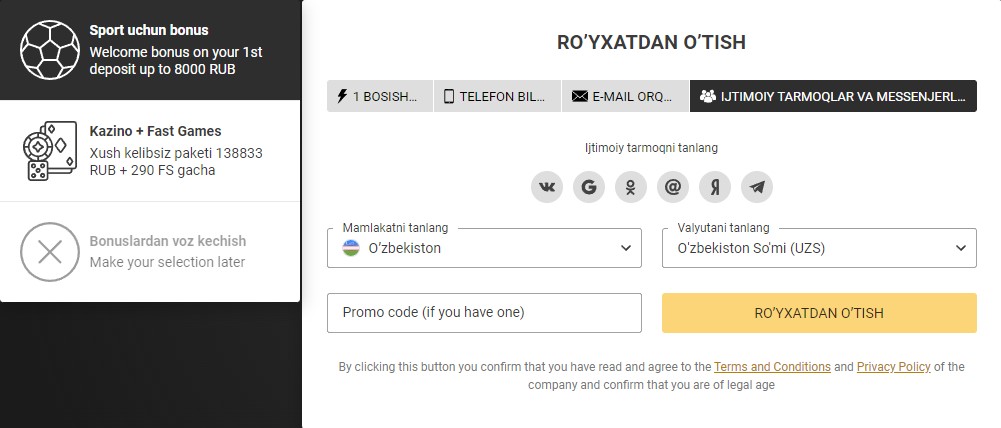Viewport: 1001px width, 428px height.
Task: Expand the chevron next to O'zbekiston
Action: [626, 248]
